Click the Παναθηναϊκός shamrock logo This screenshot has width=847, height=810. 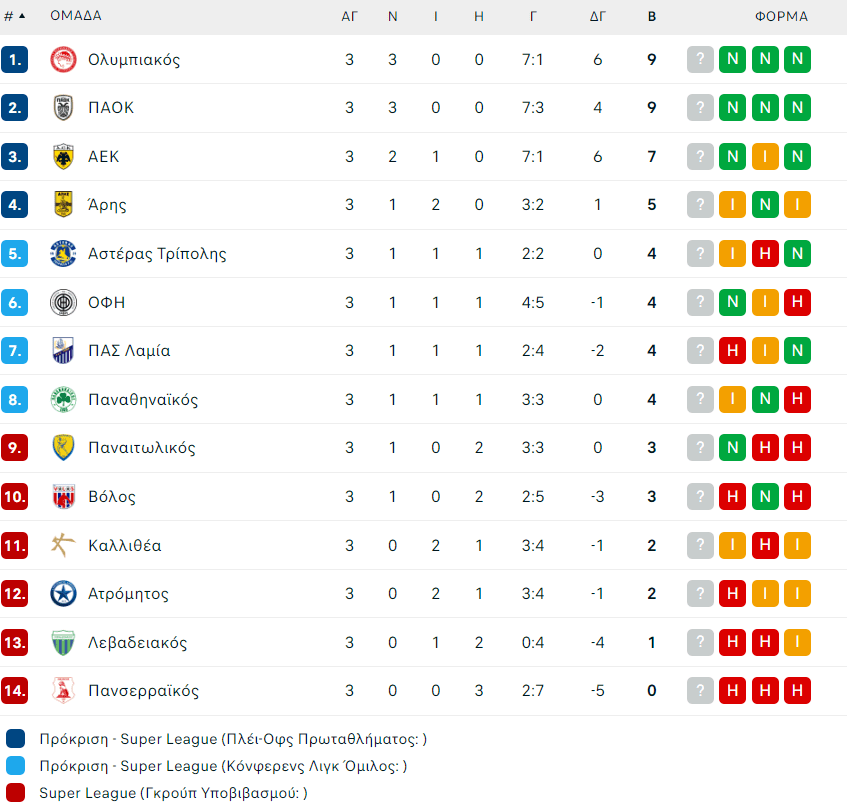pyautogui.click(x=63, y=400)
